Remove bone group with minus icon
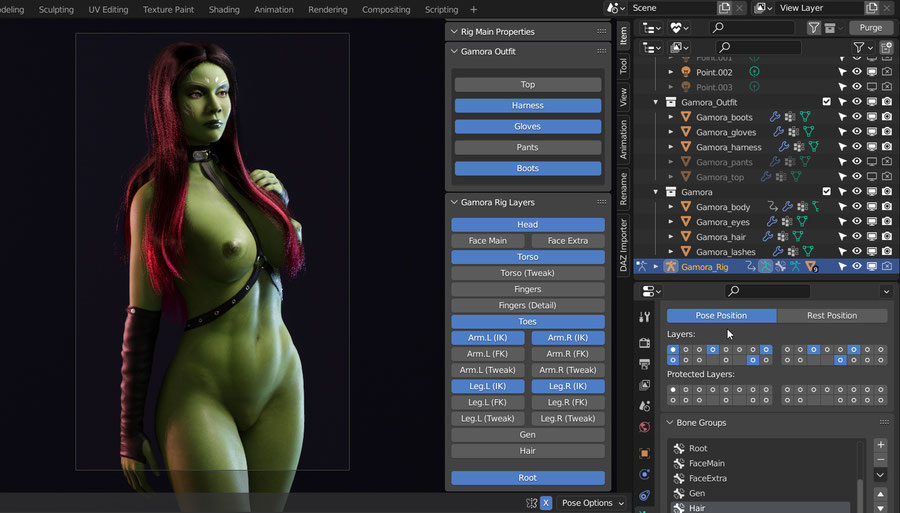This screenshot has height=513, width=900. pos(880,460)
